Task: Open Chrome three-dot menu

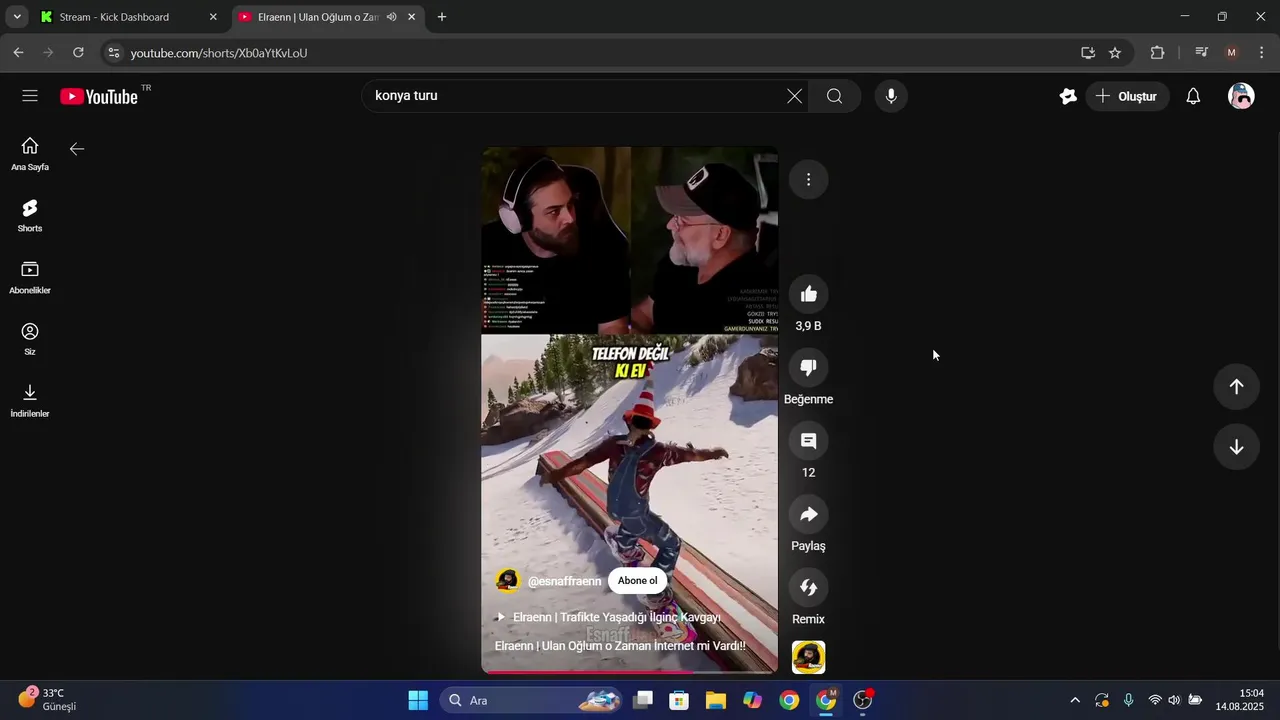Action: point(1260,53)
